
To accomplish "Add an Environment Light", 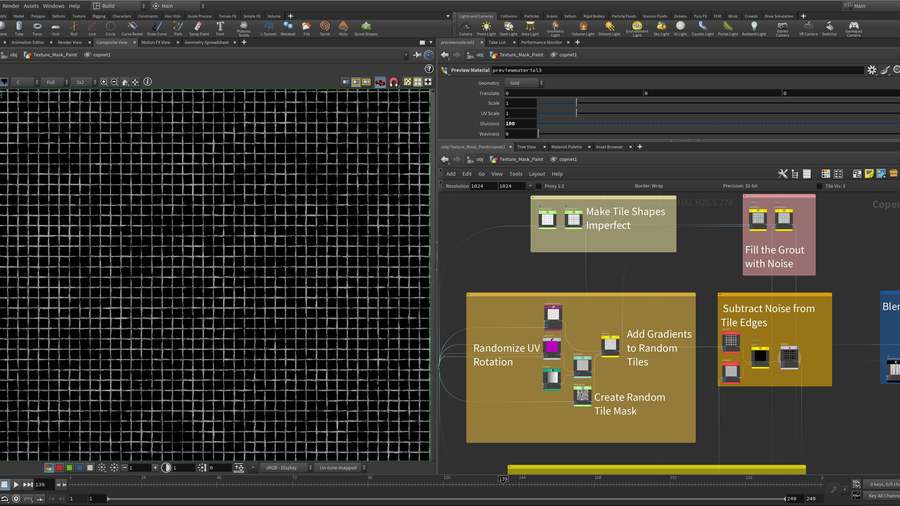I will pos(637,29).
